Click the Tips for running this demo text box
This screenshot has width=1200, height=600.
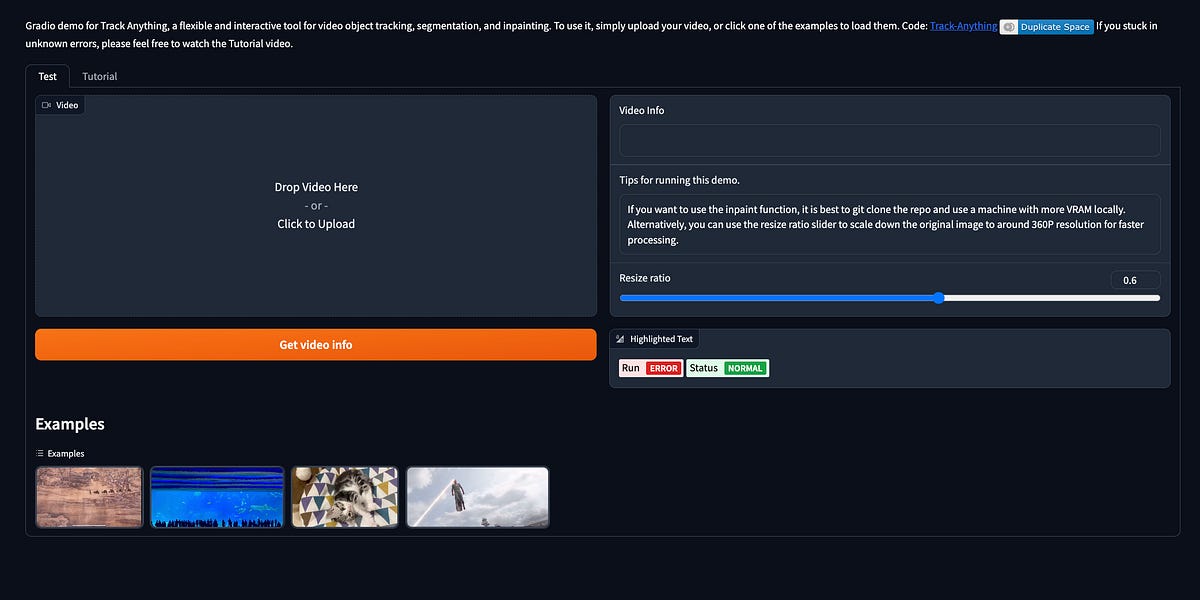[889, 224]
